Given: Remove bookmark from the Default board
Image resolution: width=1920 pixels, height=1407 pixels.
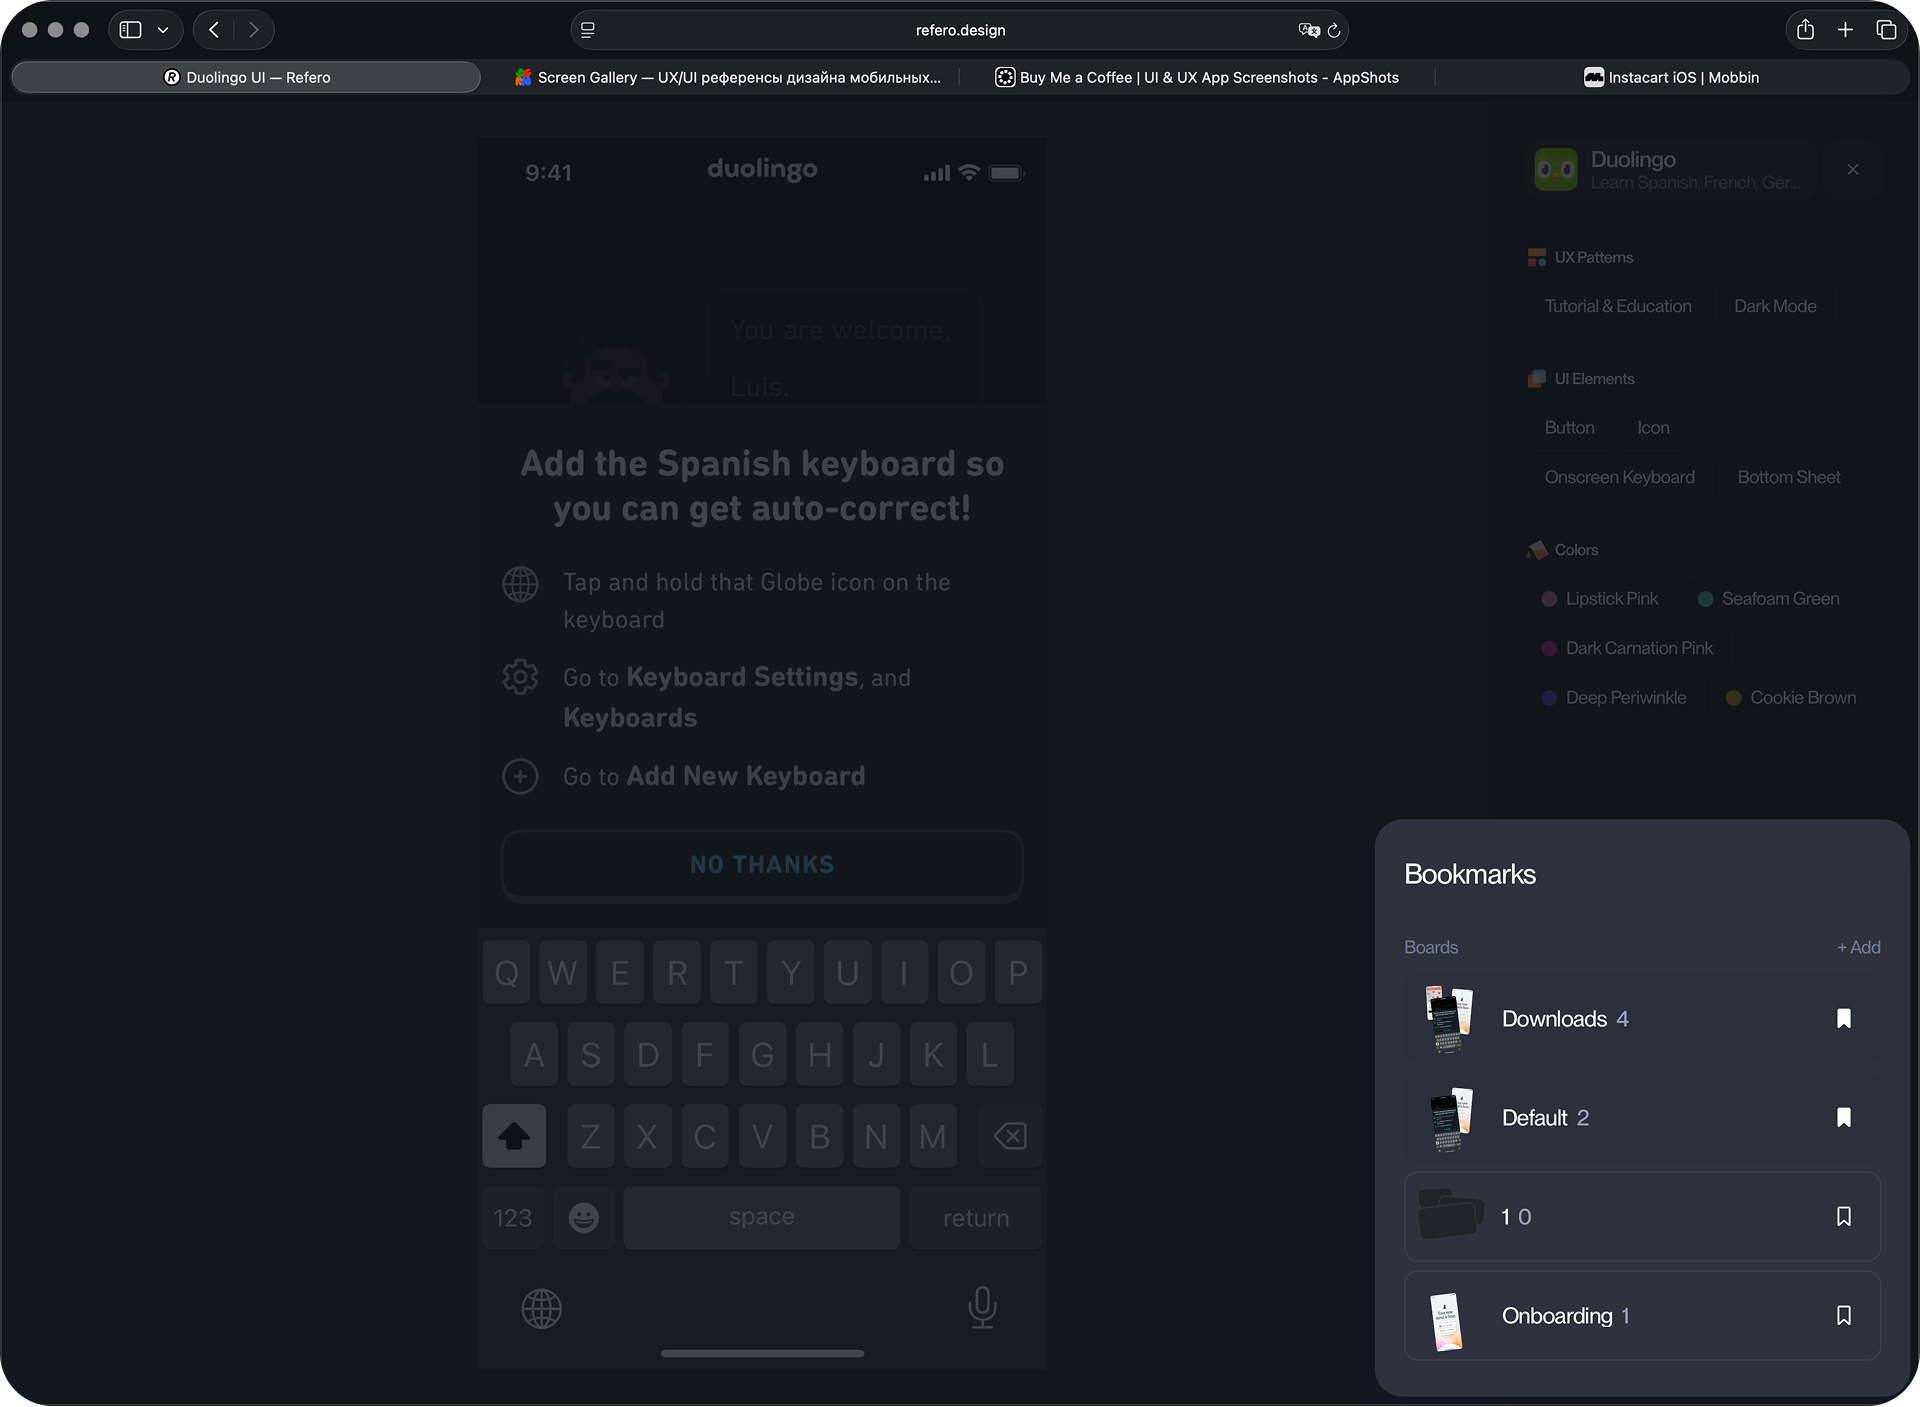Looking at the screenshot, I should pyautogui.click(x=1844, y=1117).
